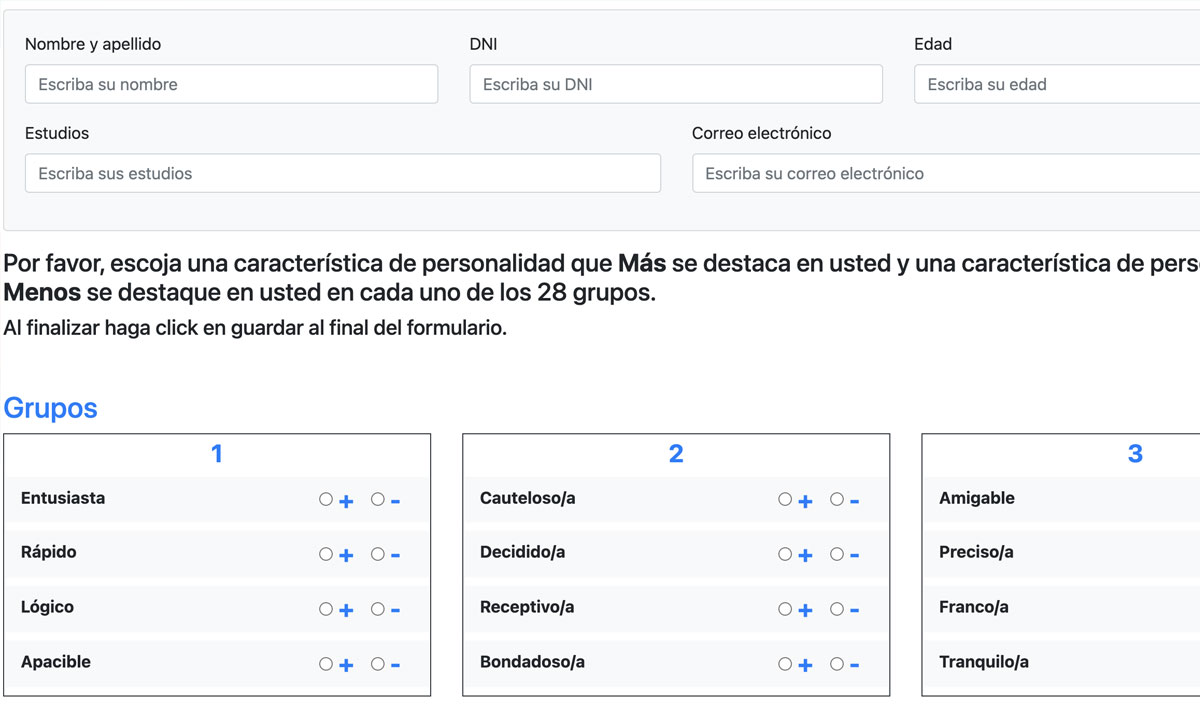Focus the Correo electrónico input
Viewport: 1200px width, 715px height.
tap(945, 173)
